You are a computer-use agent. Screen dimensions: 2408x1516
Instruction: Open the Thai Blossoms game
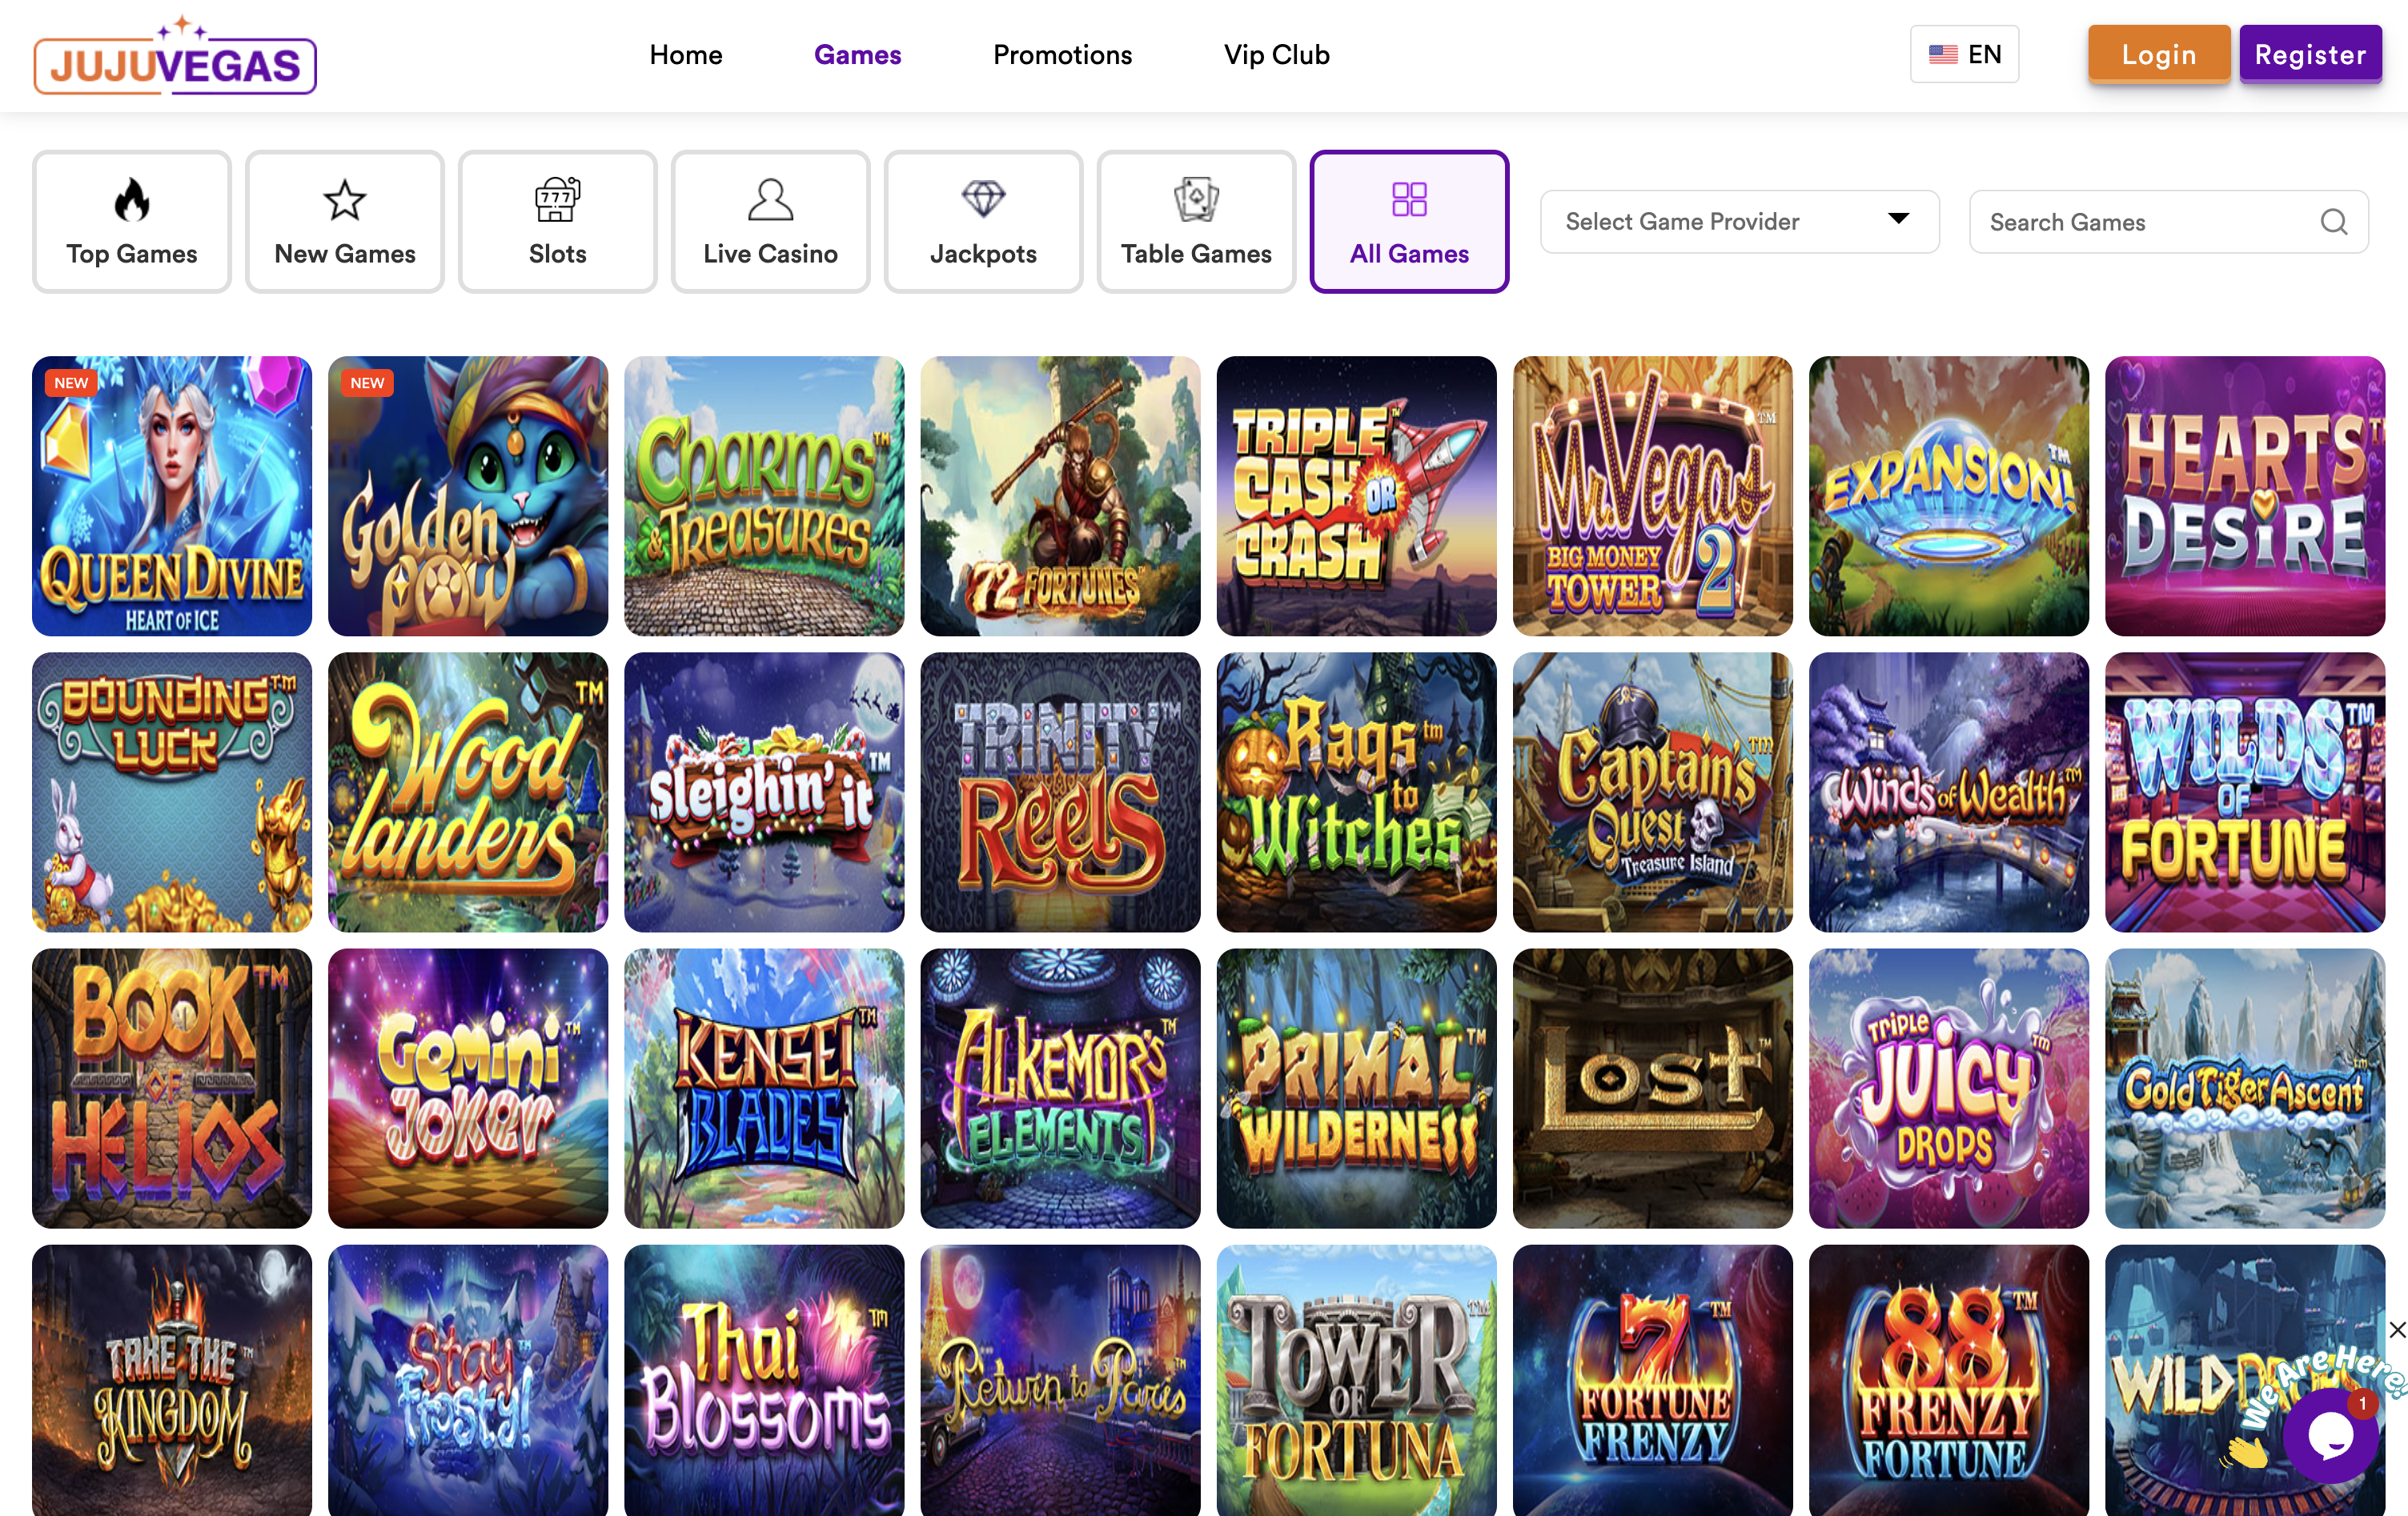pyautogui.click(x=764, y=1380)
